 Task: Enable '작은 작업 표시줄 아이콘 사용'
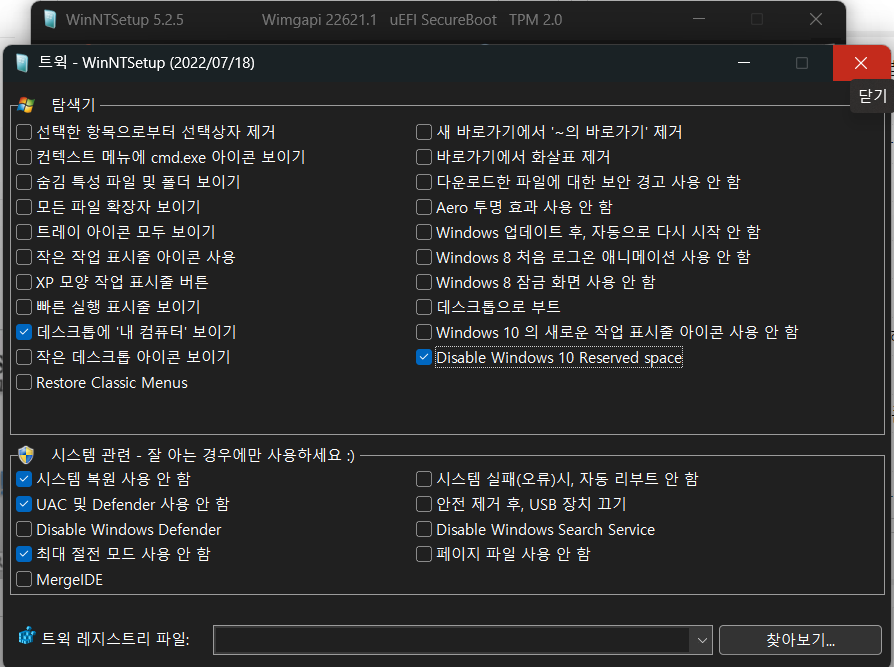[x=24, y=257]
